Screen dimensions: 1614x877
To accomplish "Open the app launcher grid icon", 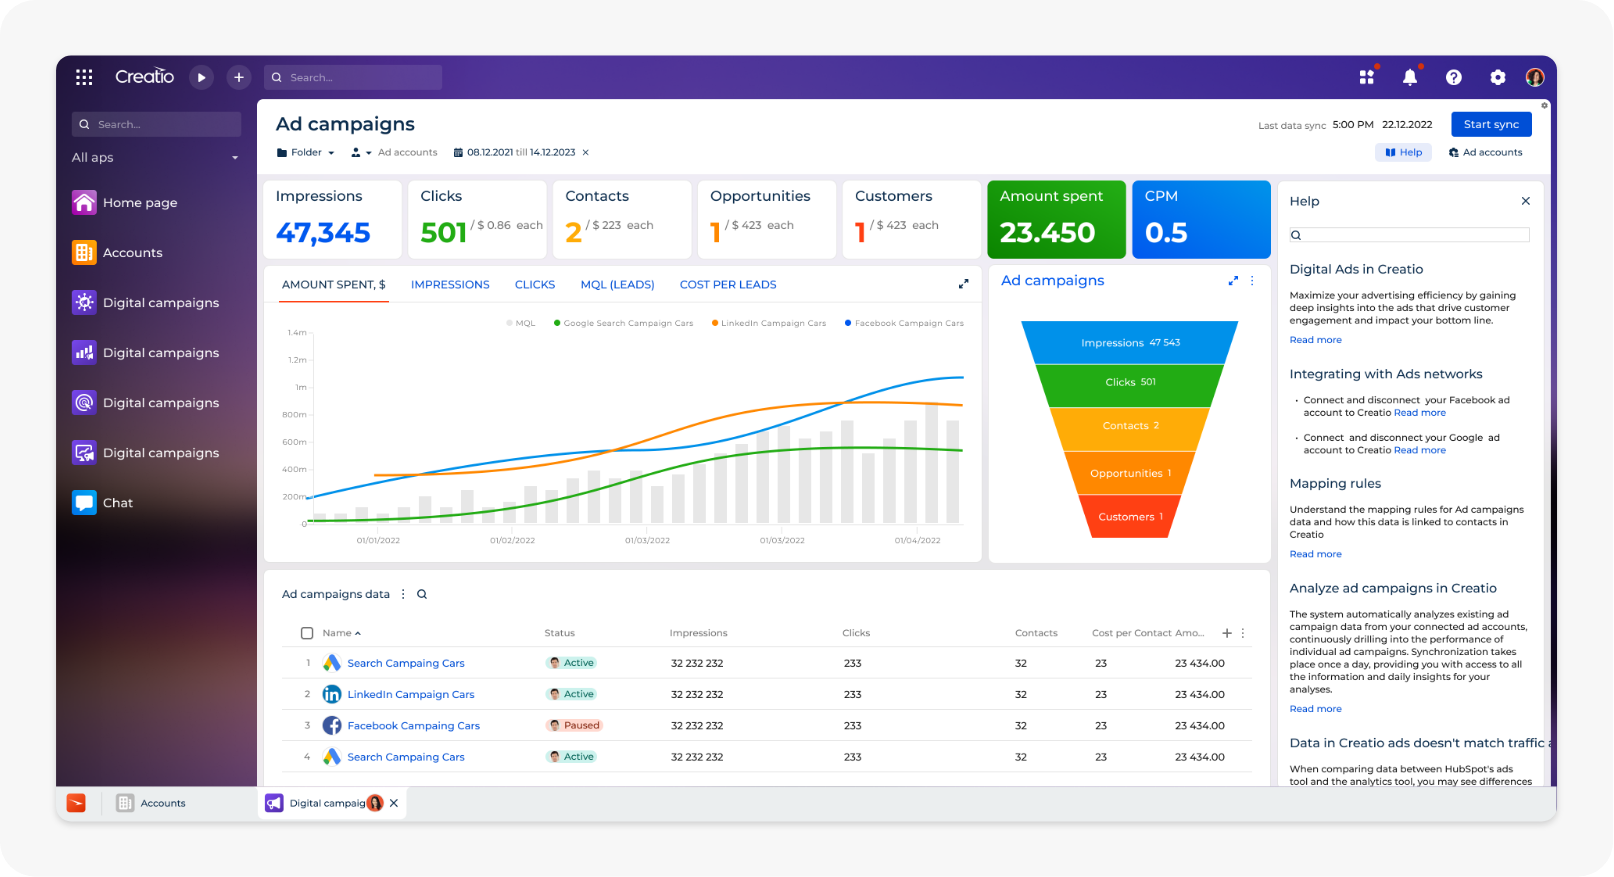I will (84, 77).
